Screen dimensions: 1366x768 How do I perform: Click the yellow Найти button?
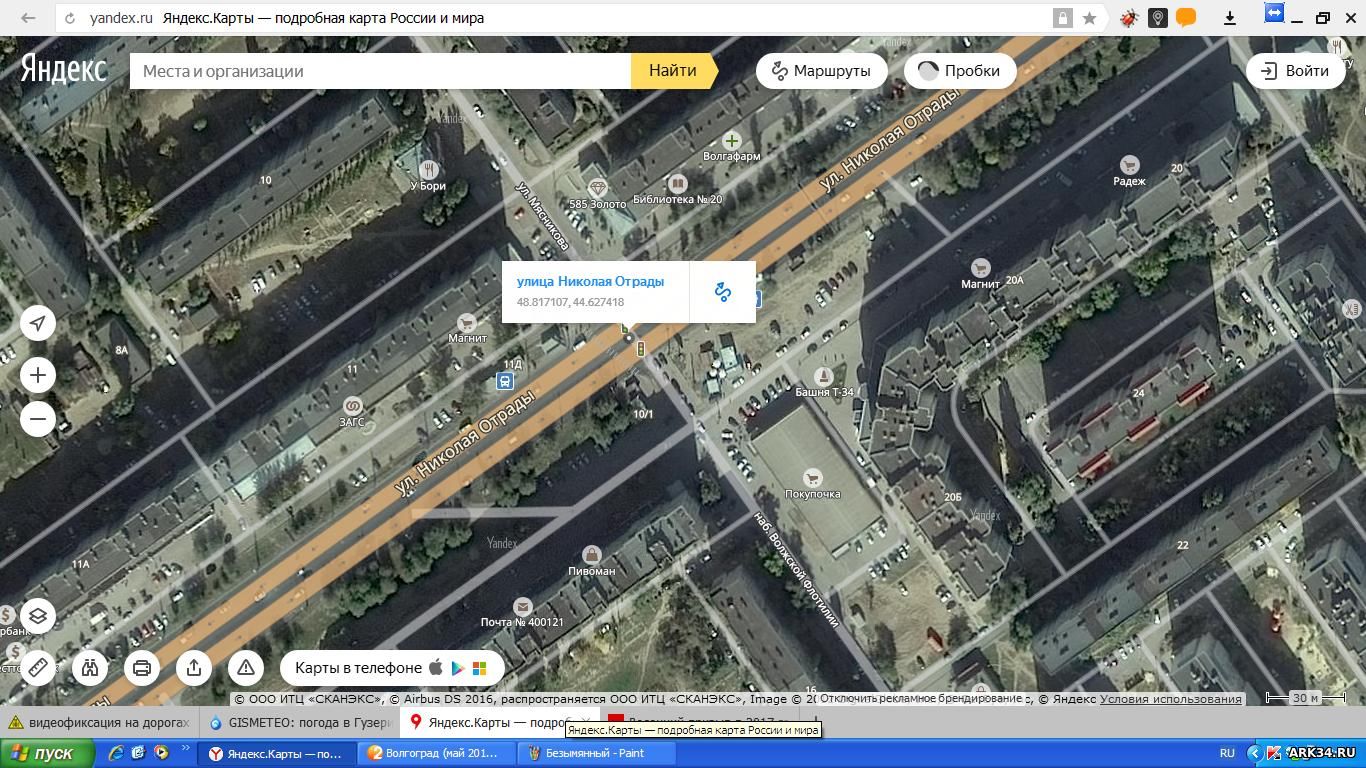[x=674, y=71]
